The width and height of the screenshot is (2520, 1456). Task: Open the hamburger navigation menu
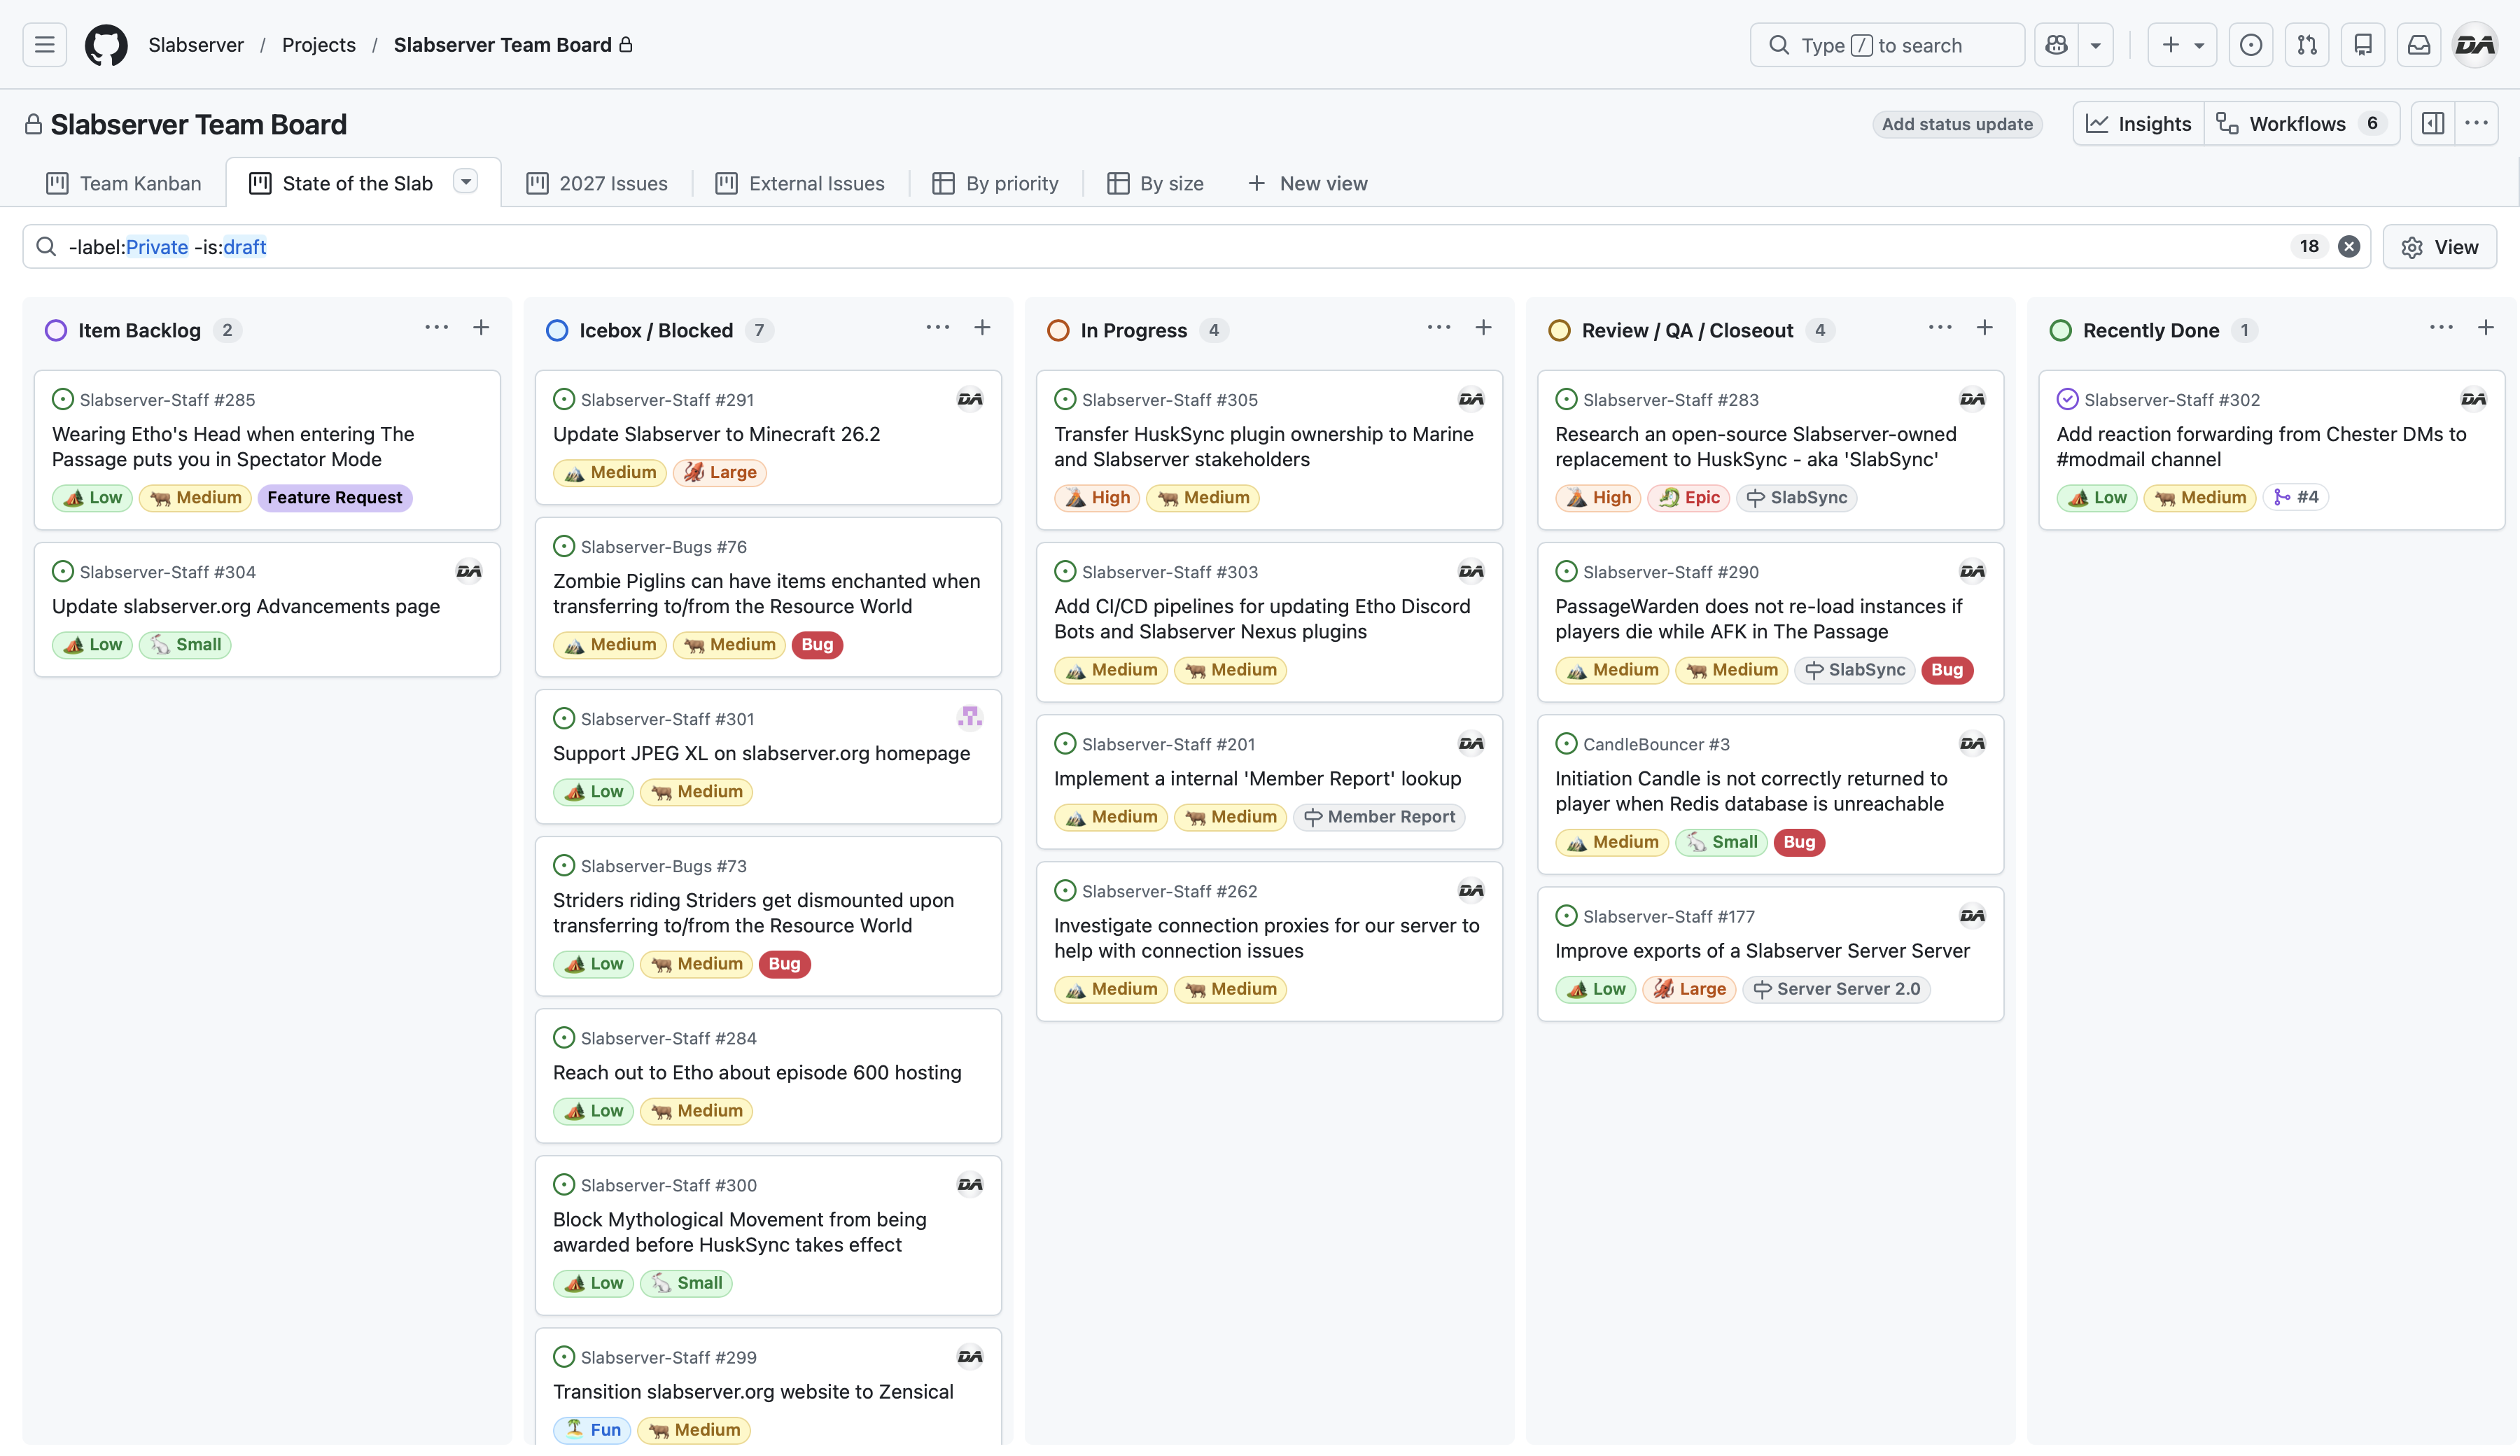click(45, 45)
